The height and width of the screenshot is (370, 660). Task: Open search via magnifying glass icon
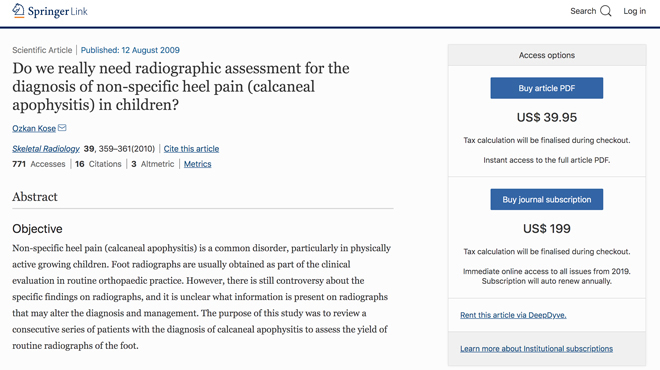tap(606, 11)
